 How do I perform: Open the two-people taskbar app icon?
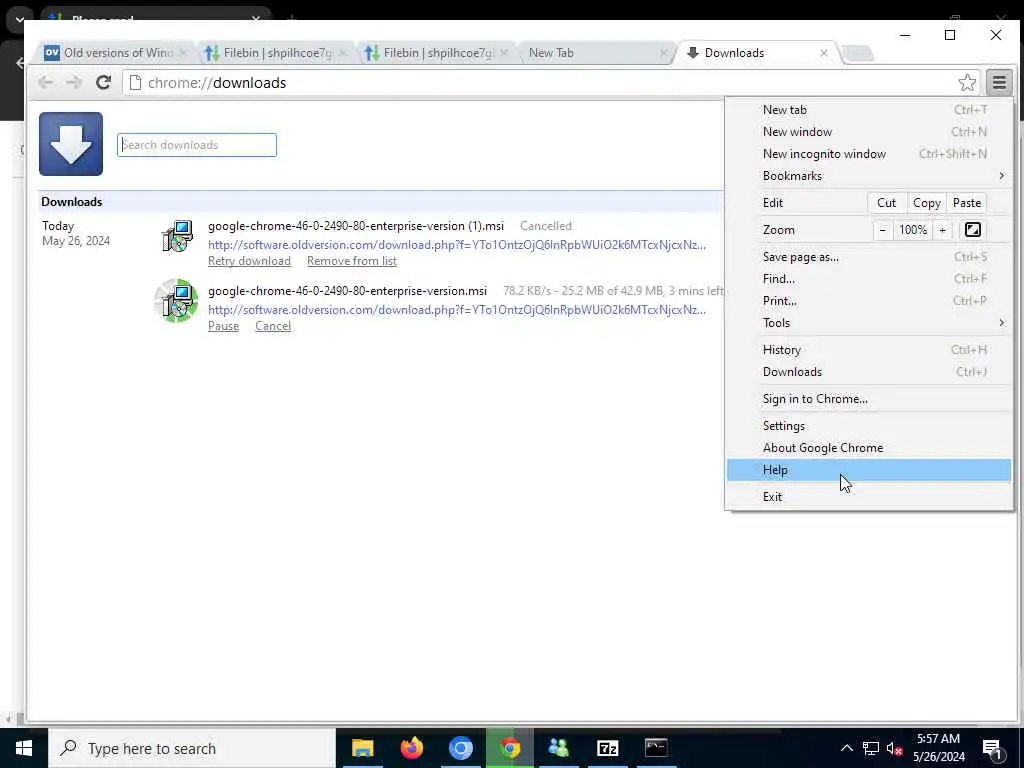(x=558, y=748)
